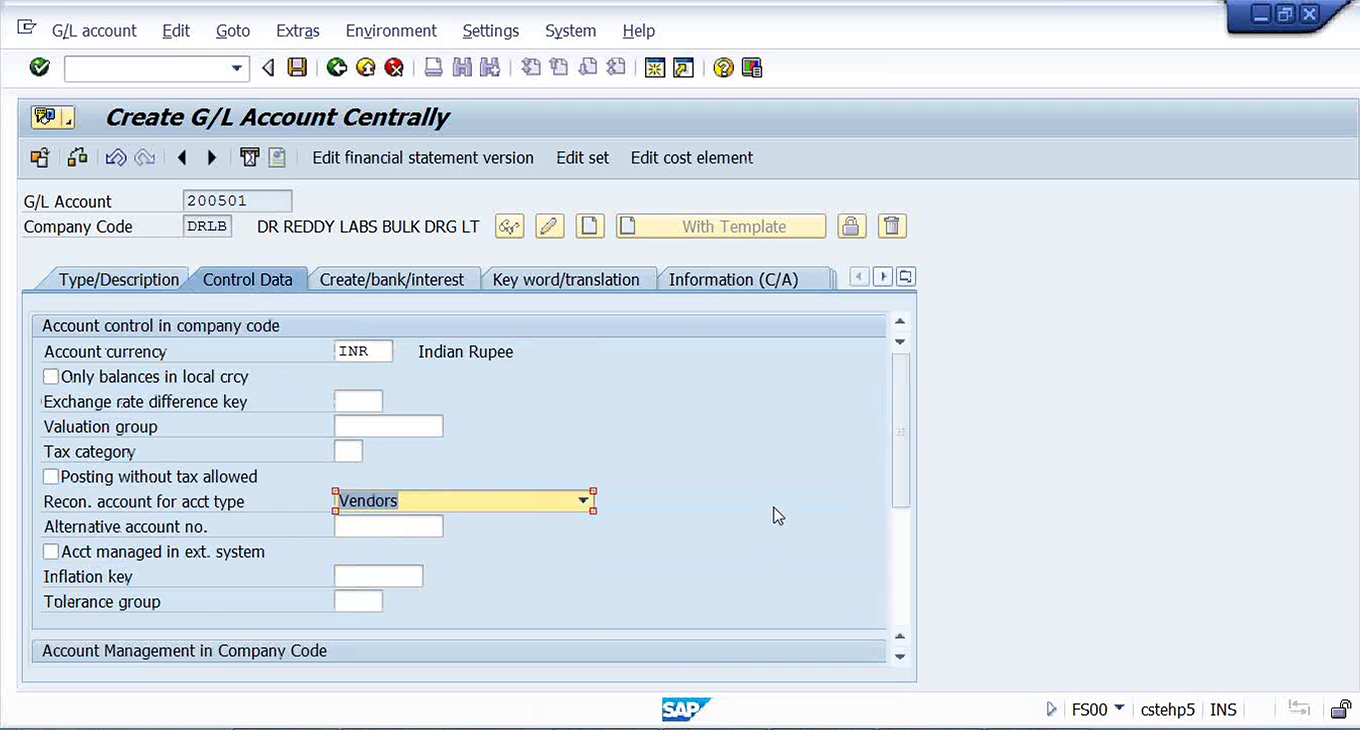Click the menu icon beside the title

(53, 117)
